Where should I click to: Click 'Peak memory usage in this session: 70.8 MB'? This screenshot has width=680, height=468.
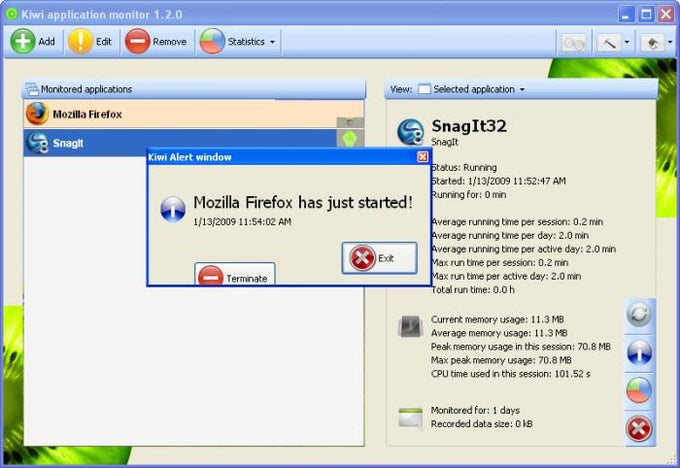[521, 347]
